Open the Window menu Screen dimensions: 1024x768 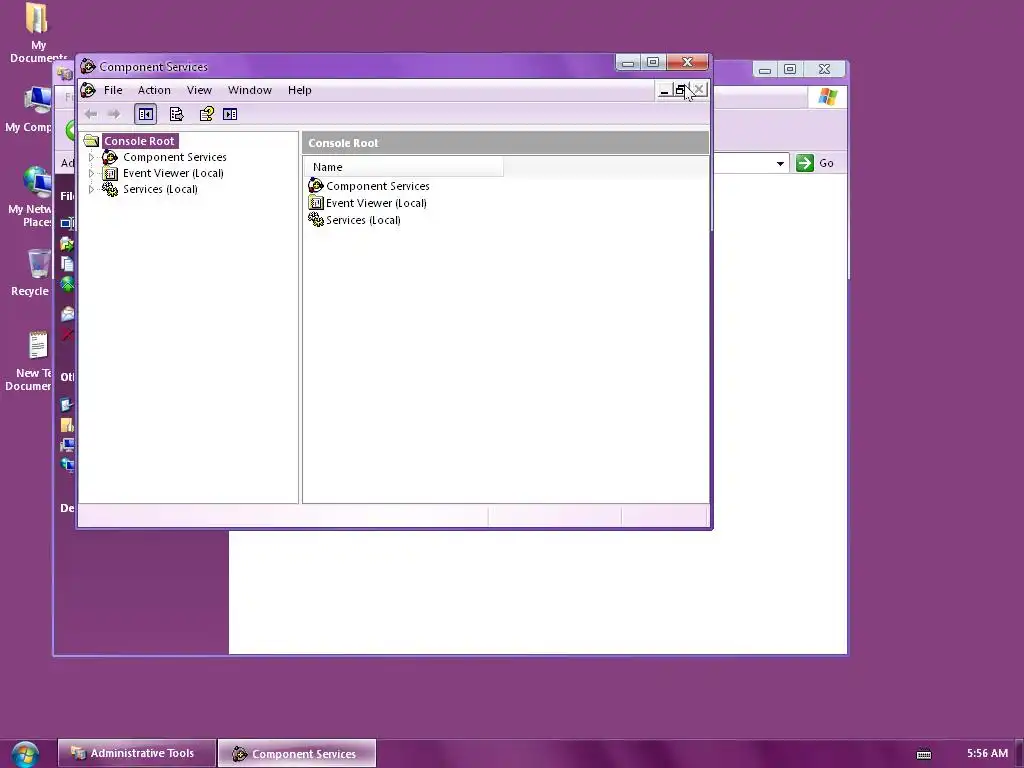click(x=249, y=90)
